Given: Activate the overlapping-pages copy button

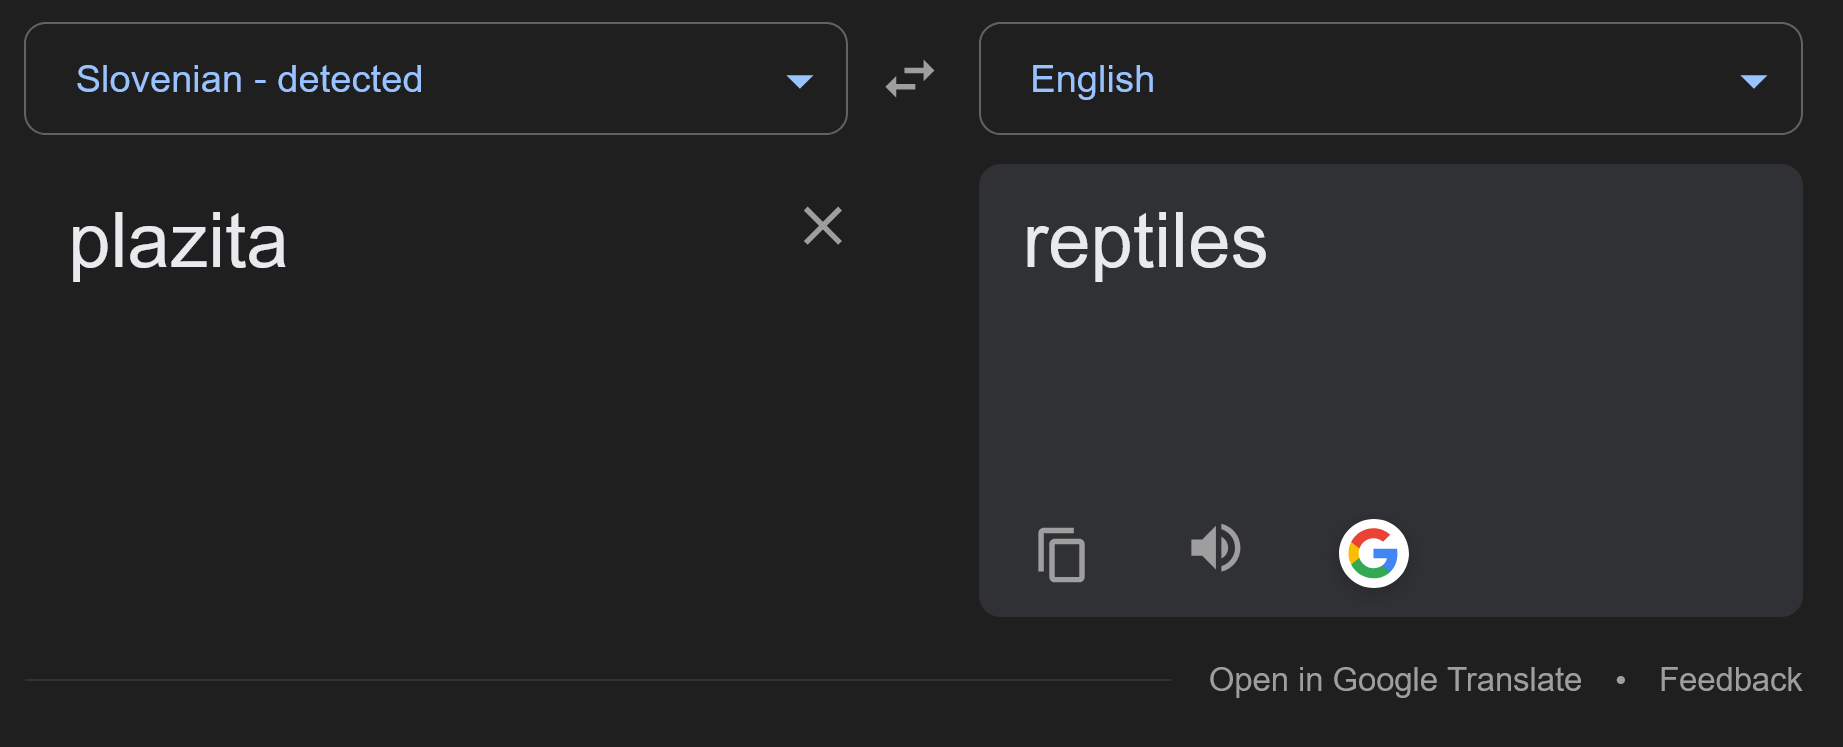Looking at the screenshot, I should click(1061, 554).
